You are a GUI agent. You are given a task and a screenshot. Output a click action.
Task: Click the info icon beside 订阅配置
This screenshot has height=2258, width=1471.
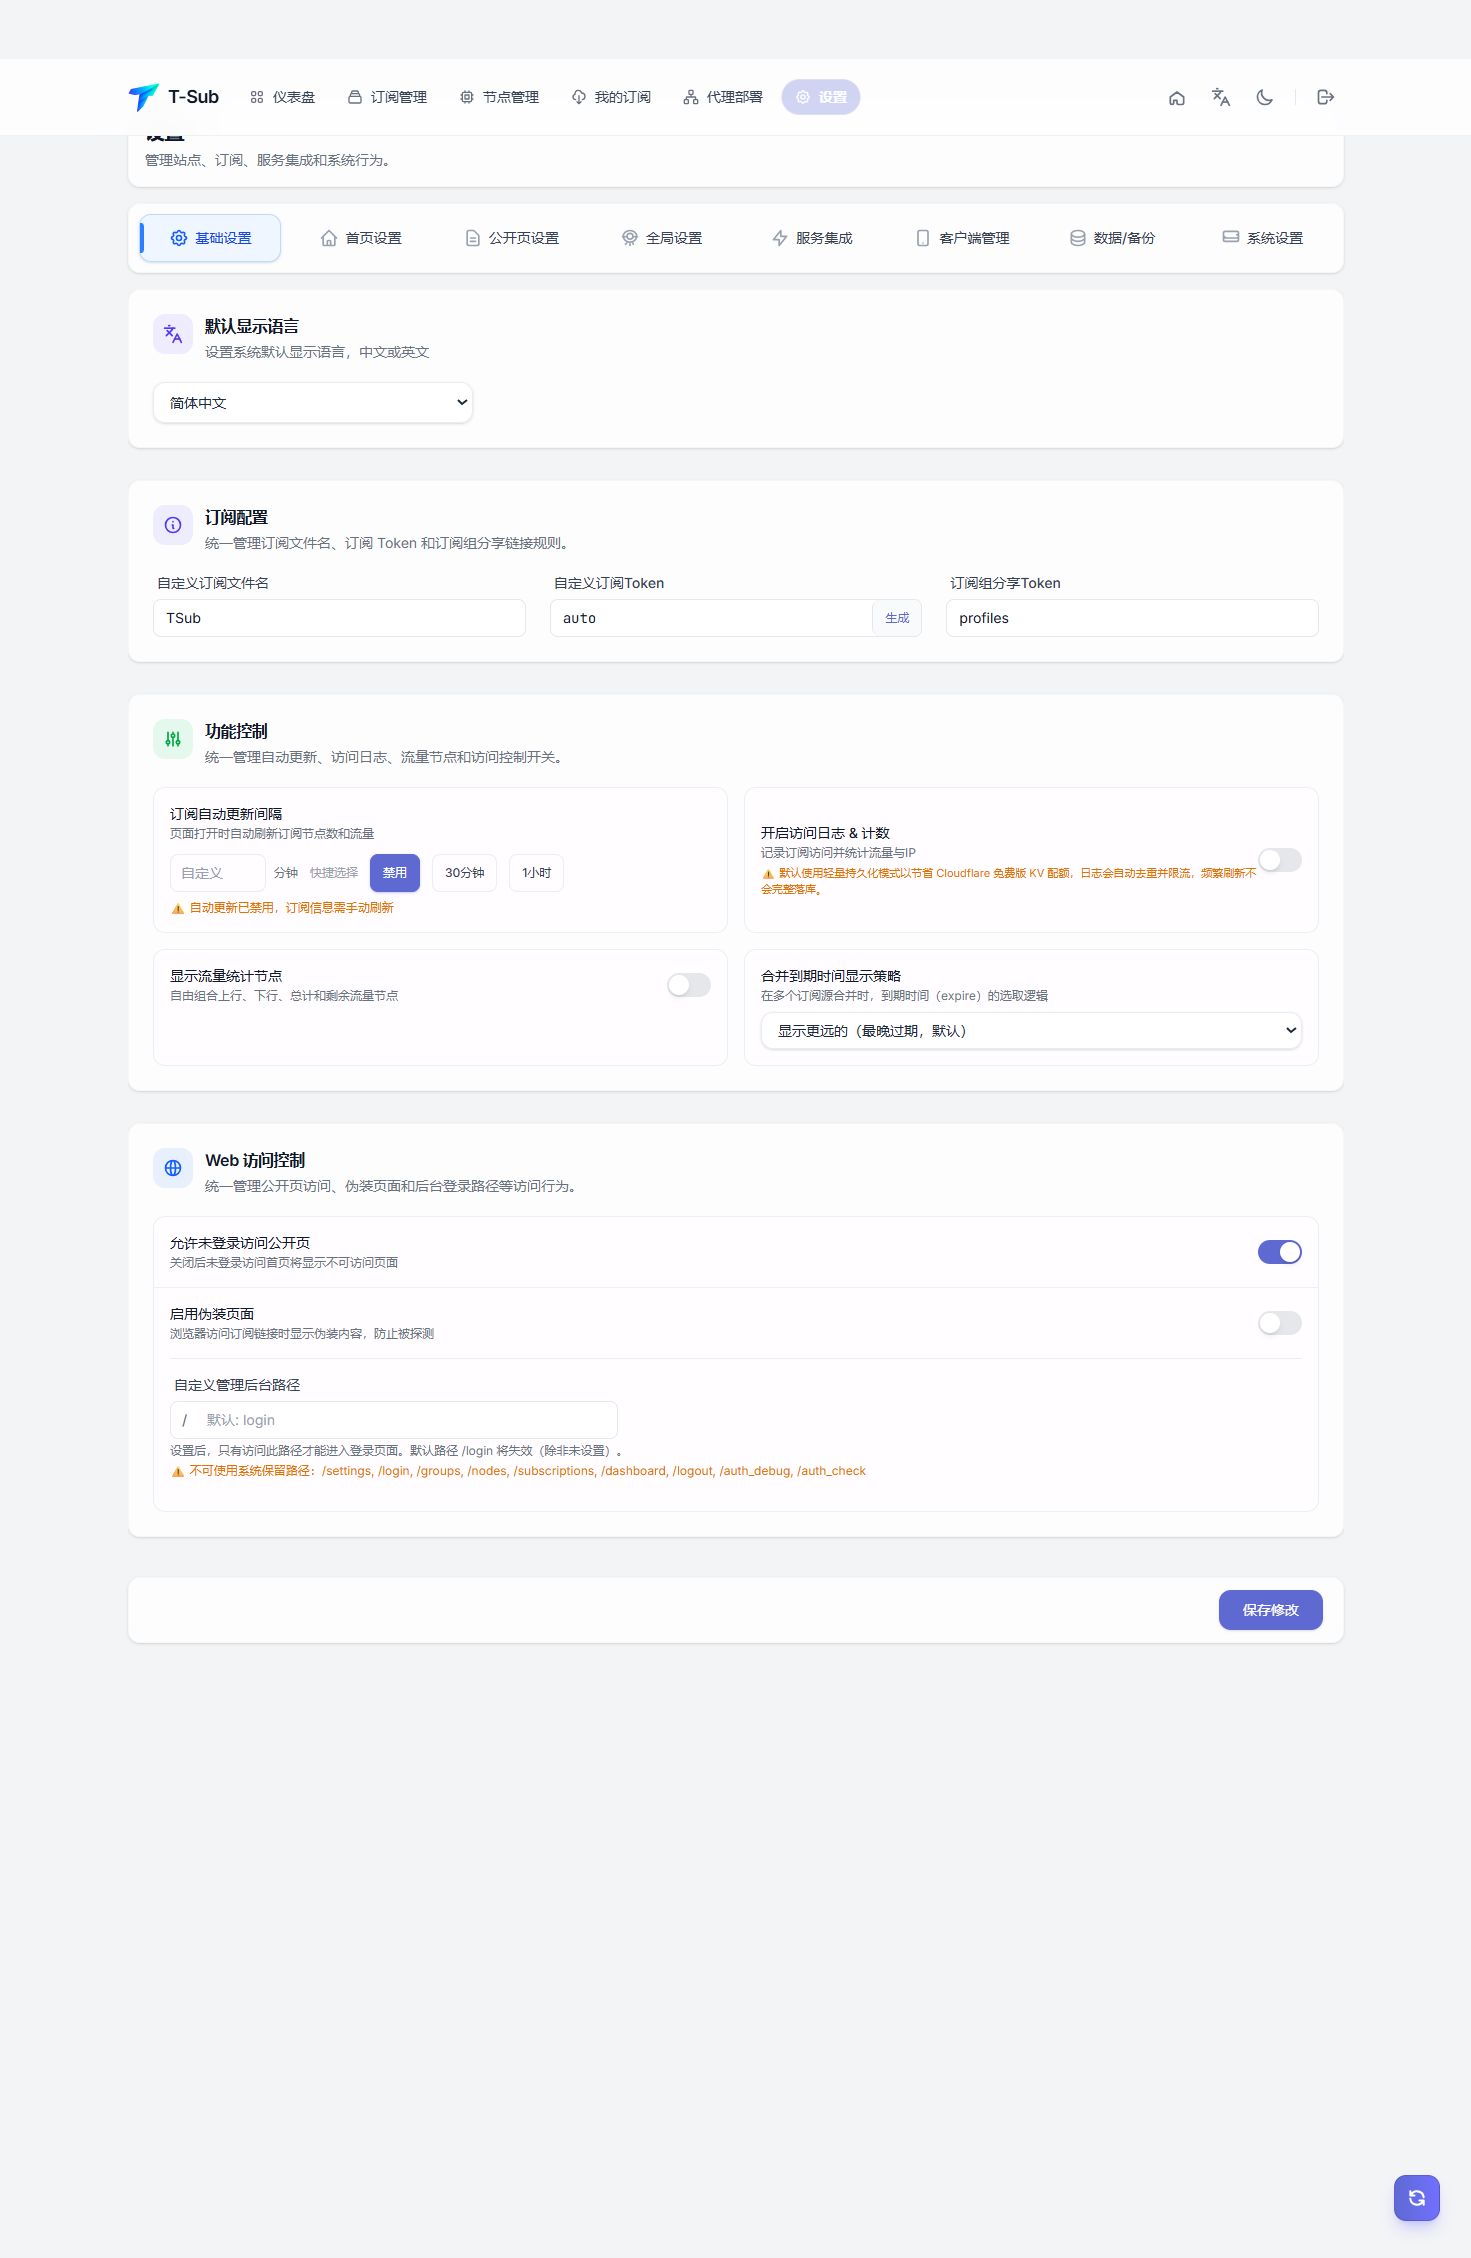[x=173, y=525]
